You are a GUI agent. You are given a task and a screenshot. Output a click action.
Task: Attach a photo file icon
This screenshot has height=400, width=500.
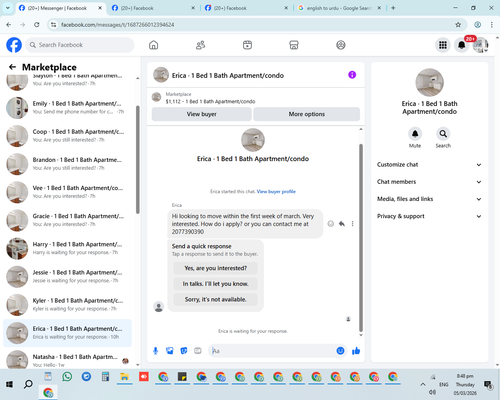(170, 351)
